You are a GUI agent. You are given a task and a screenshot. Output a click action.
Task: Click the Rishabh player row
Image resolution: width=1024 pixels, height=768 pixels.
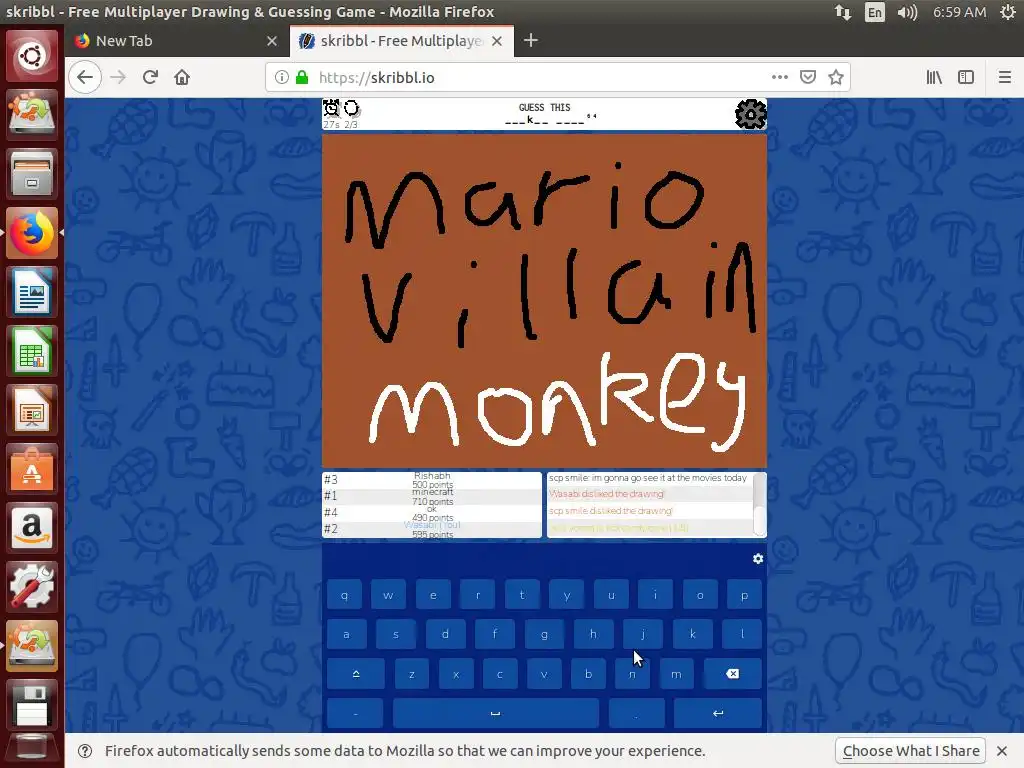432,480
